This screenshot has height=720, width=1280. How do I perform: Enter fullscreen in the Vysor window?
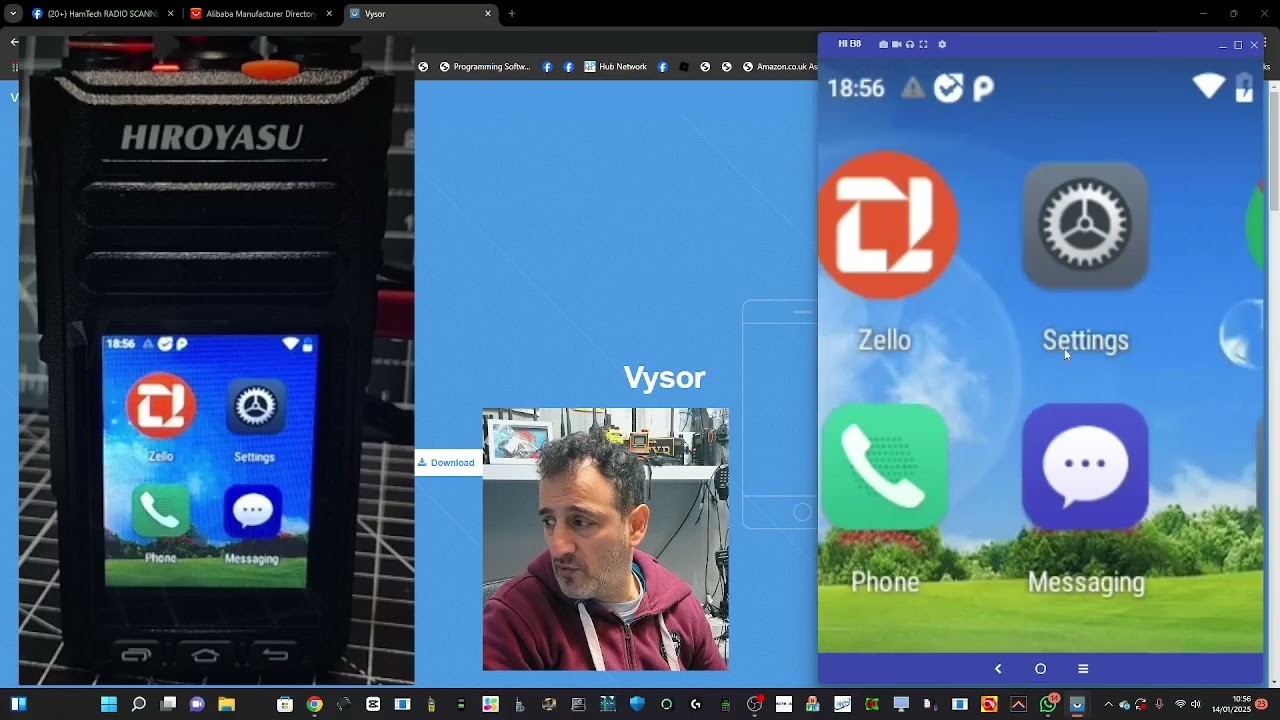923,44
